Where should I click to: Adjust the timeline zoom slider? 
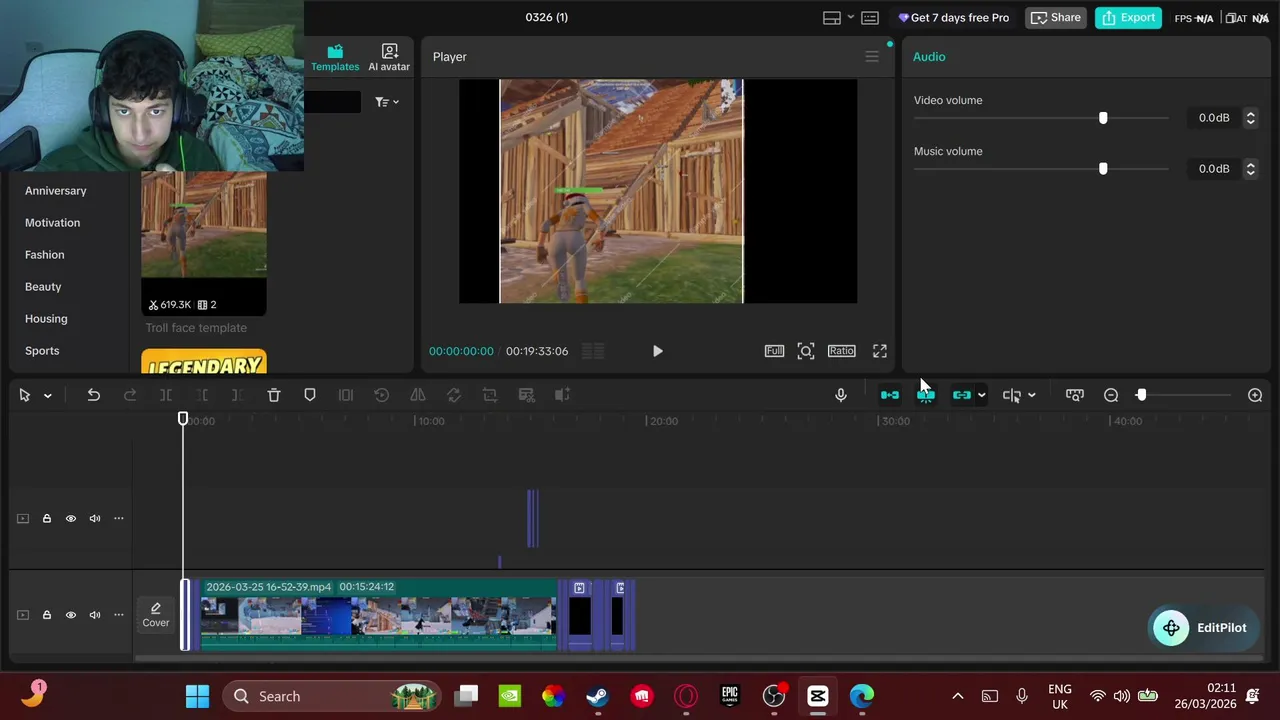click(1141, 395)
